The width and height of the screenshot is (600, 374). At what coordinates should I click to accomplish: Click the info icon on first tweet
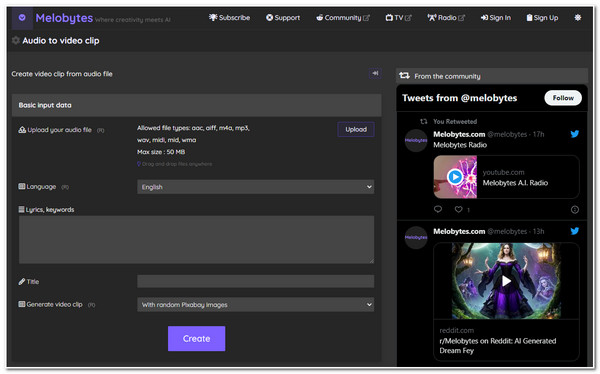click(574, 209)
